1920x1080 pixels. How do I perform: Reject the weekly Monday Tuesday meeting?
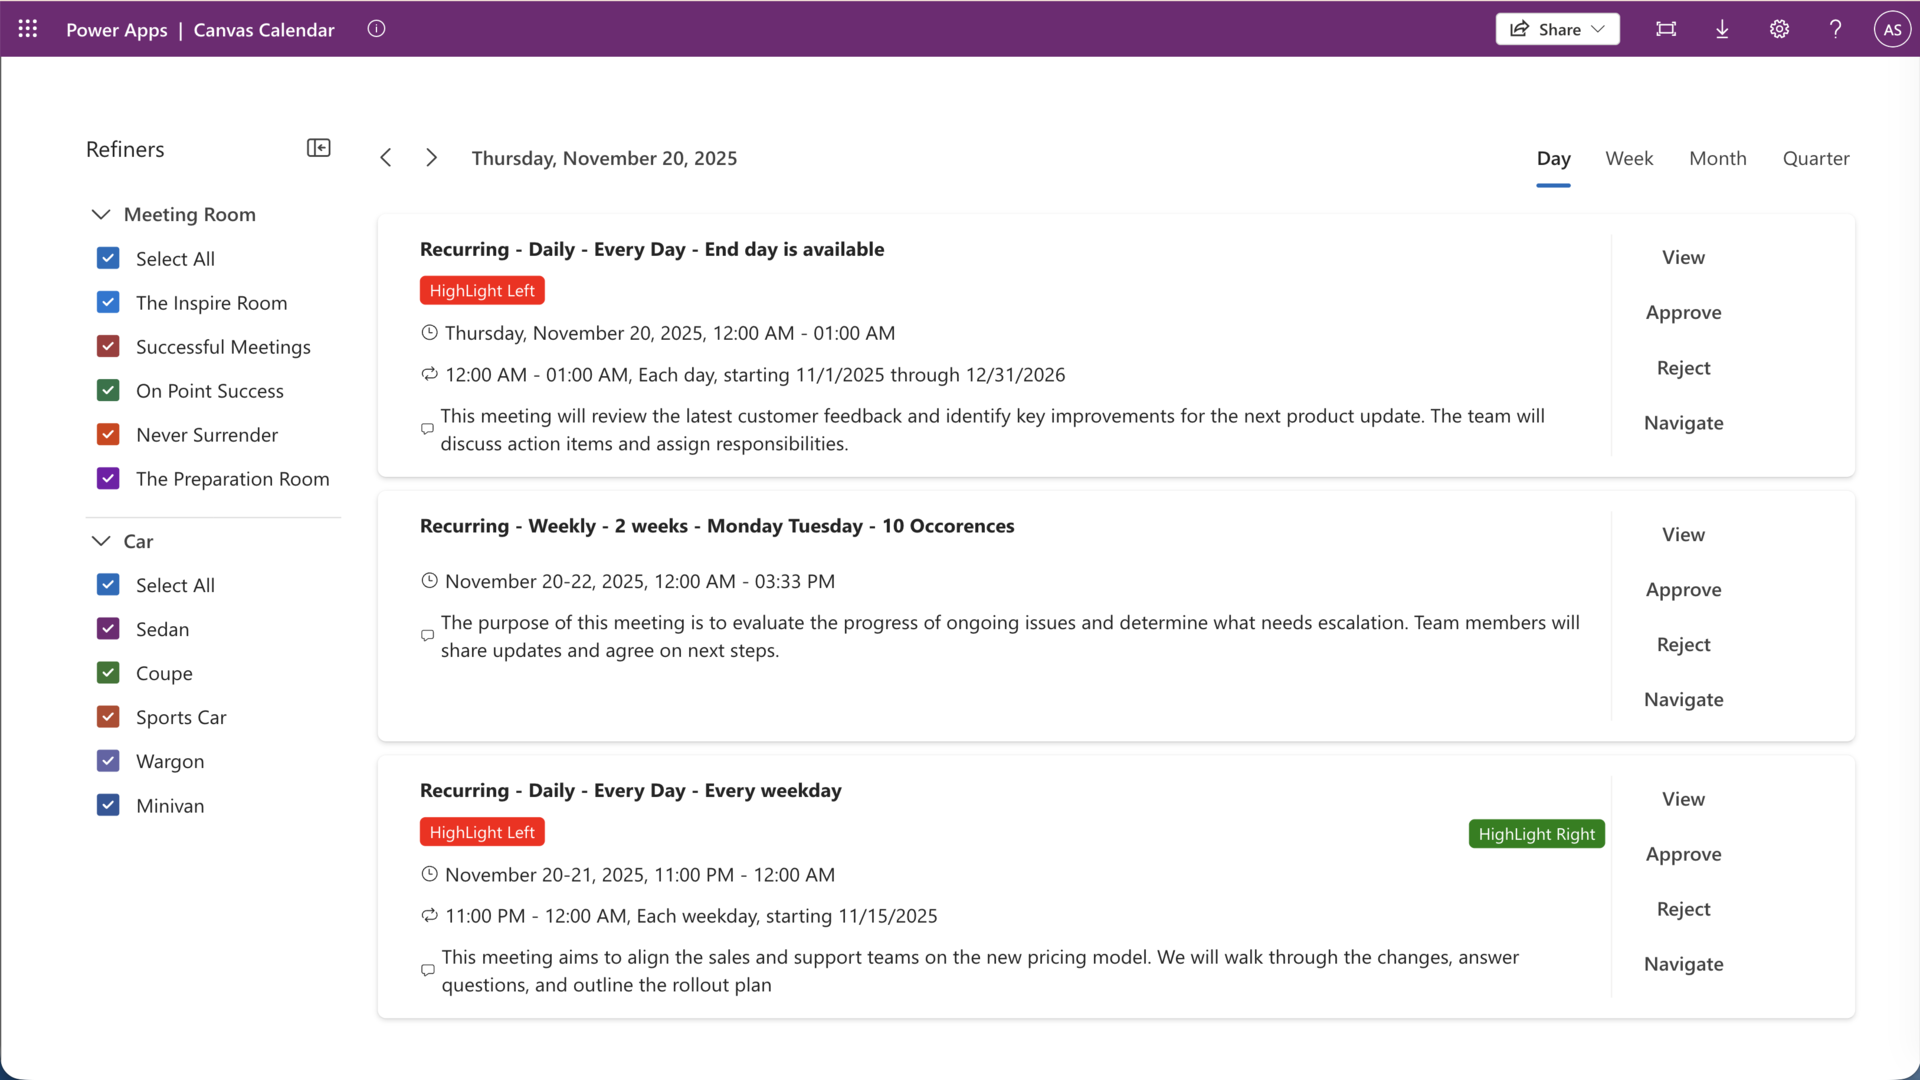(1683, 645)
